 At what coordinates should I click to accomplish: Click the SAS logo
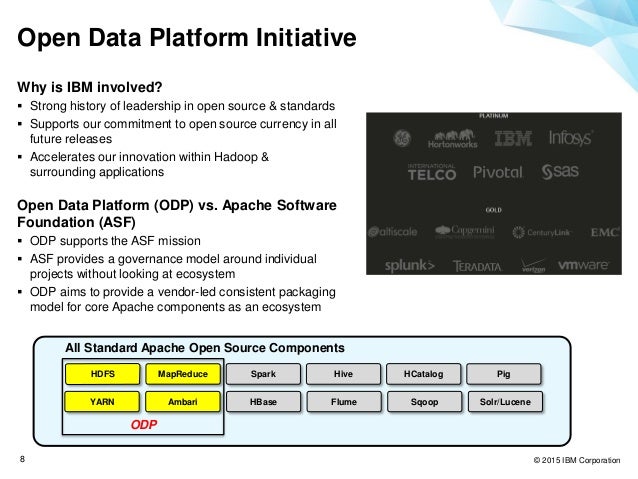(560, 171)
